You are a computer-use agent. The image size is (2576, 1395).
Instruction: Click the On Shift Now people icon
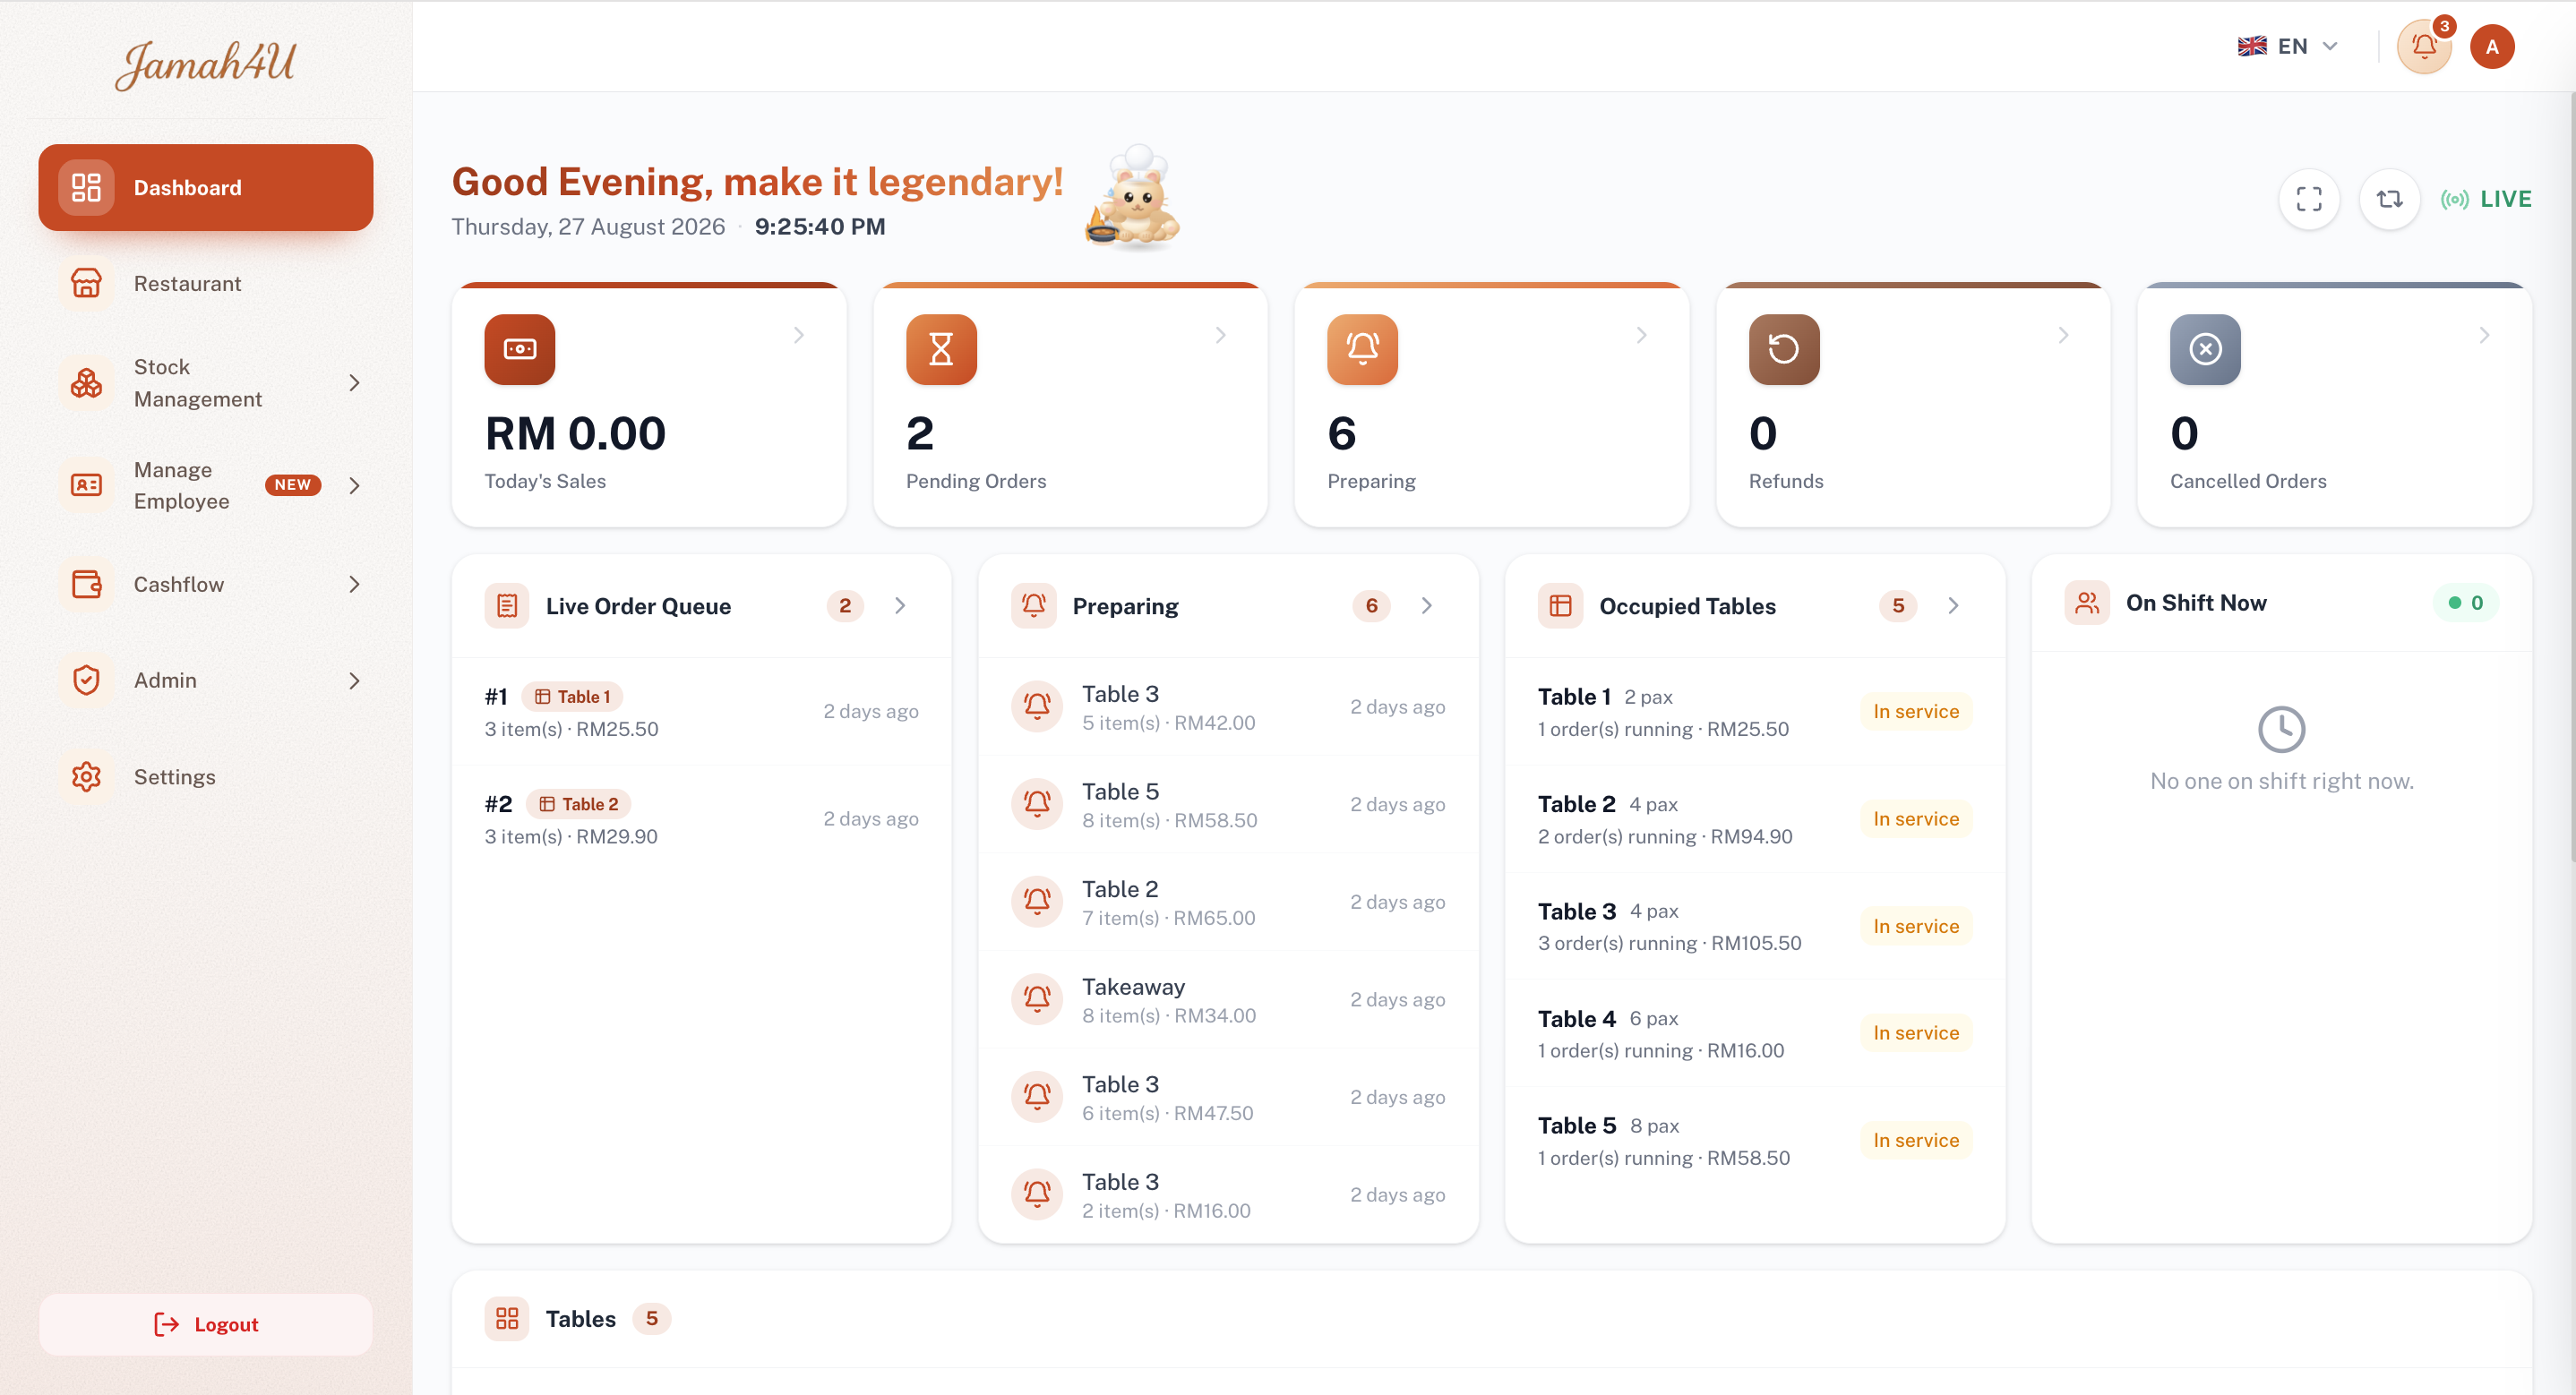tap(2087, 602)
